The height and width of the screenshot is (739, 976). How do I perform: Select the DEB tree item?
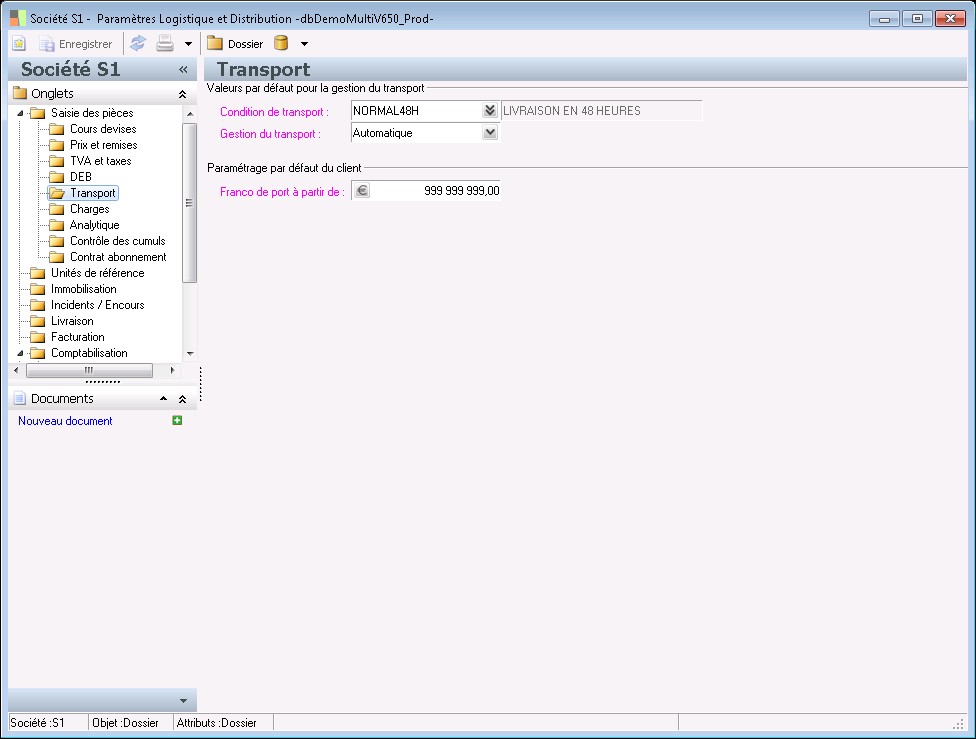click(80, 177)
